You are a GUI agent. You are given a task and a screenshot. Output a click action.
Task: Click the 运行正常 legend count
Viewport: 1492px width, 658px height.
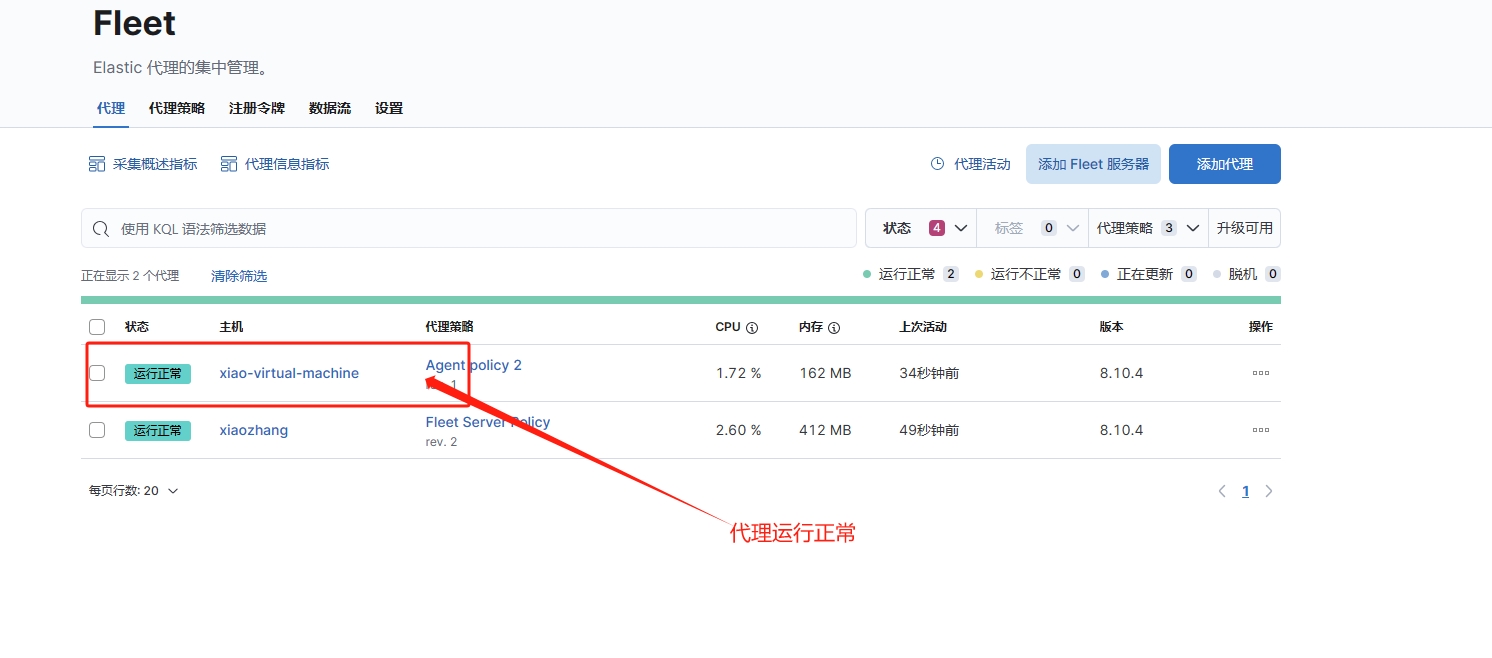click(951, 274)
